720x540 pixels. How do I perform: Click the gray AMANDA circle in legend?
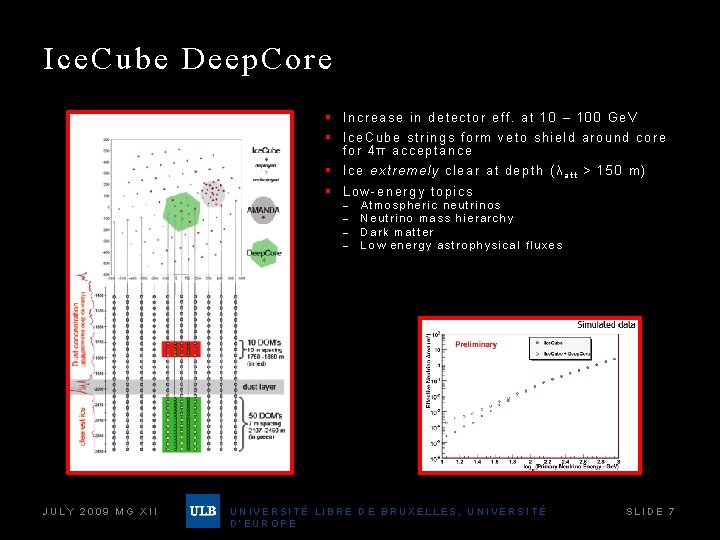264,210
